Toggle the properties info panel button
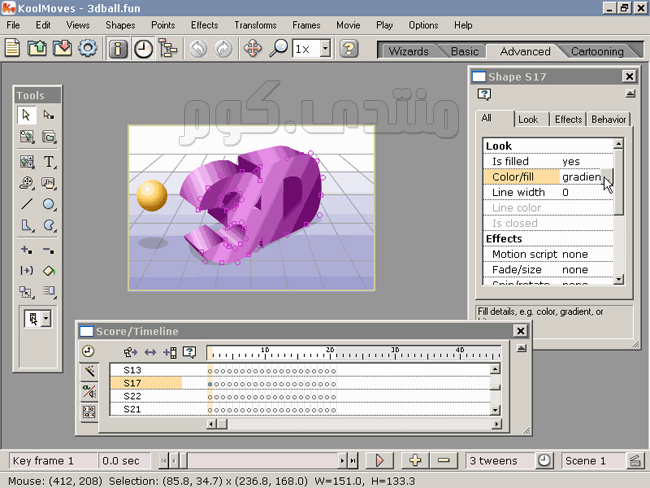Viewport: 650px width, 488px height. pyautogui.click(x=119, y=48)
